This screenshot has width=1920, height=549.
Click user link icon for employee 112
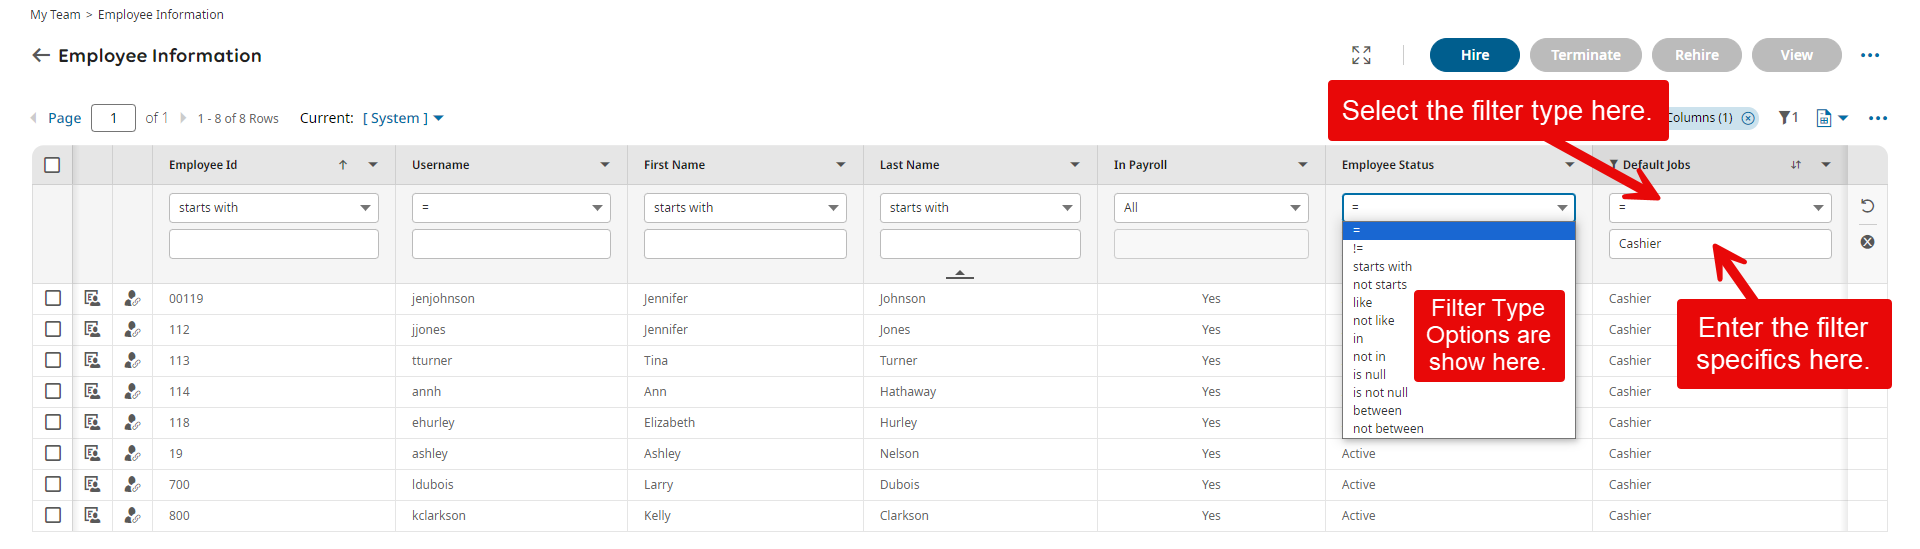132,329
